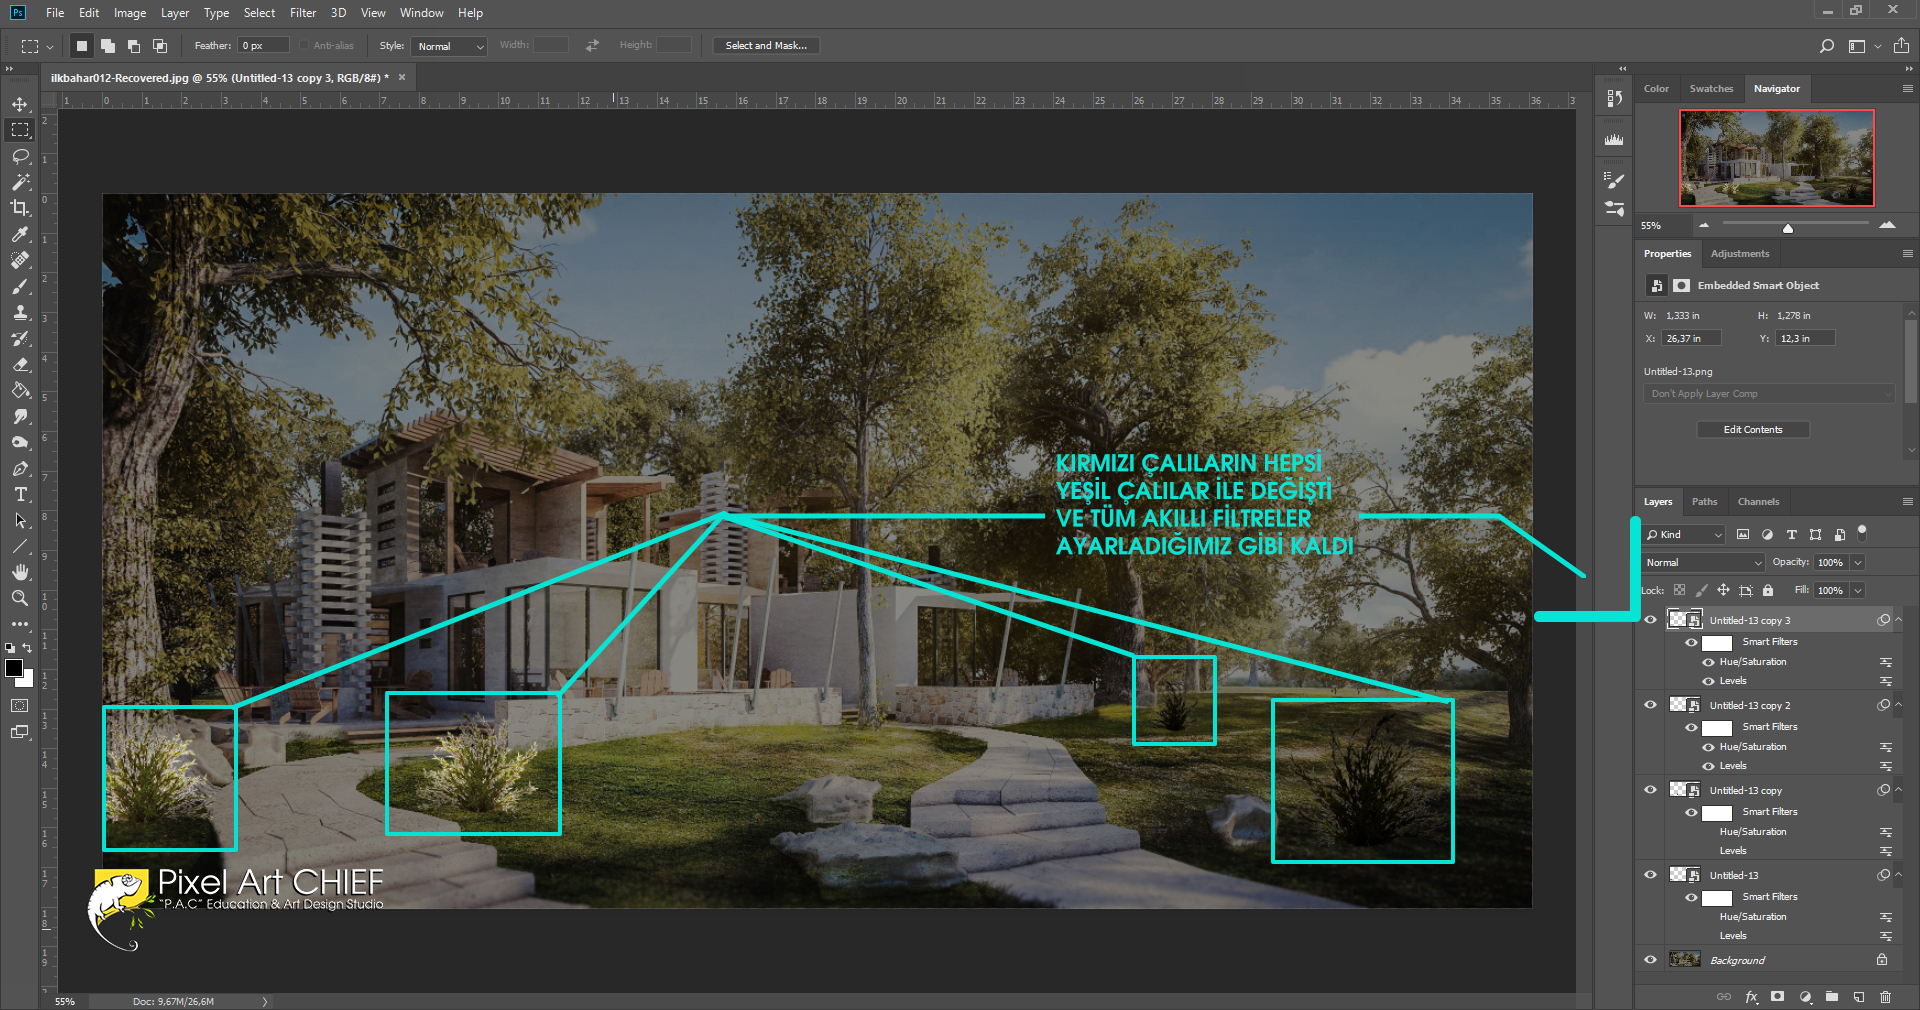The width and height of the screenshot is (1920, 1010).
Task: Switch to the Paths tab
Action: pos(1704,502)
